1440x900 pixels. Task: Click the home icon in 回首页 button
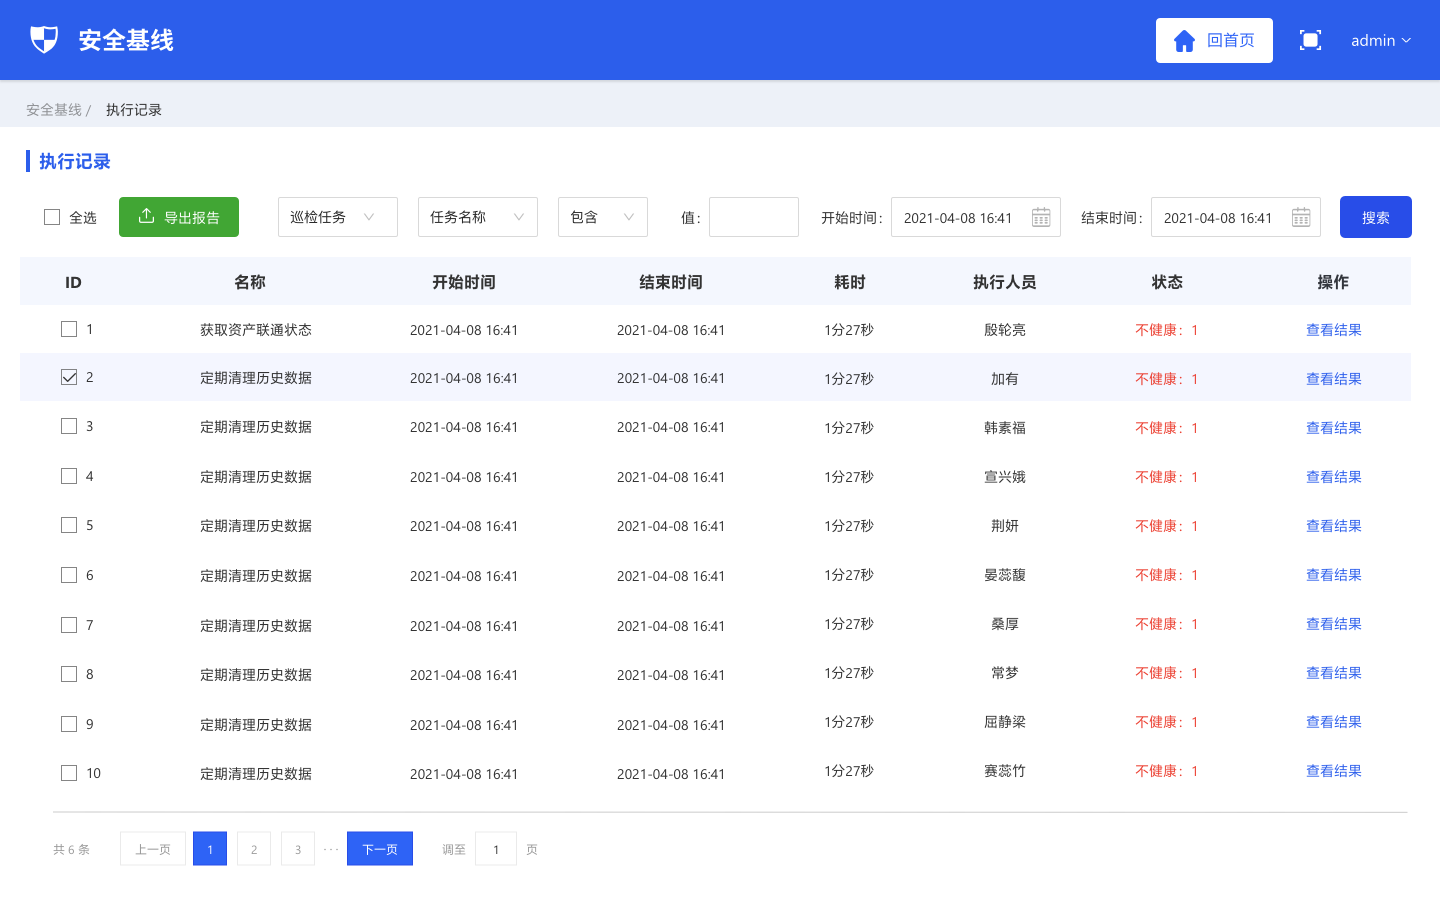coord(1184,41)
